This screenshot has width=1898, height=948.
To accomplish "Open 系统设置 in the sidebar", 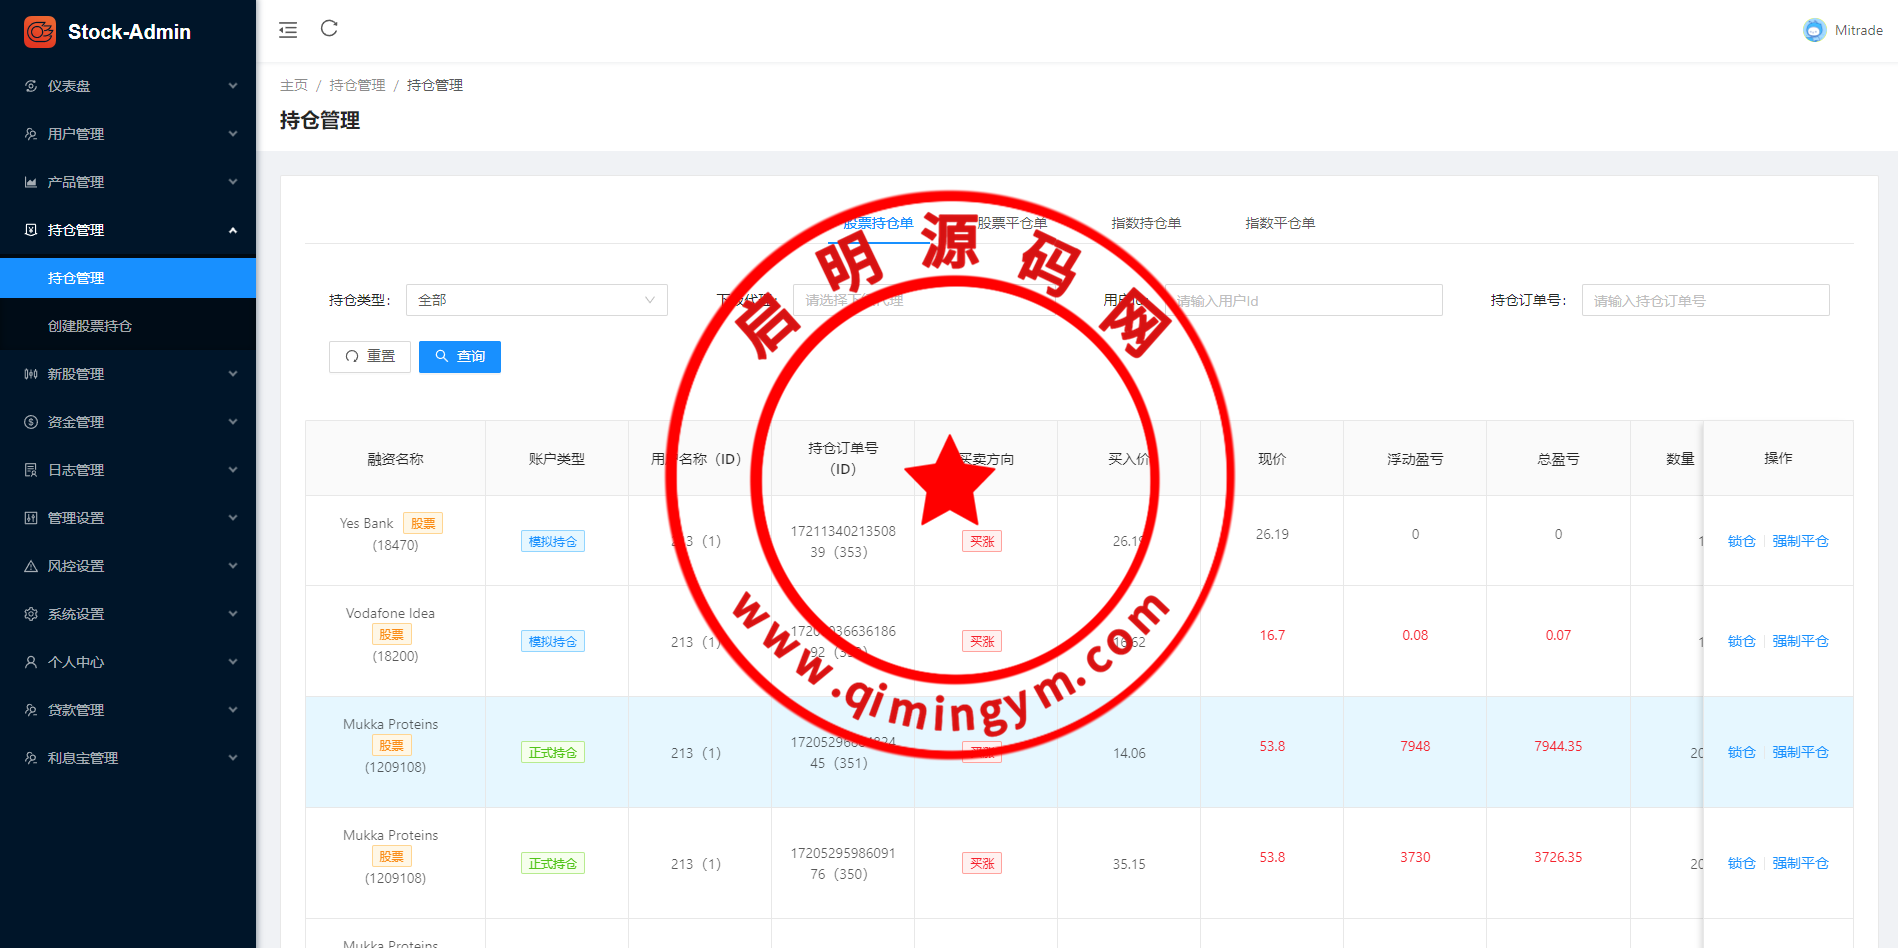I will coord(128,614).
